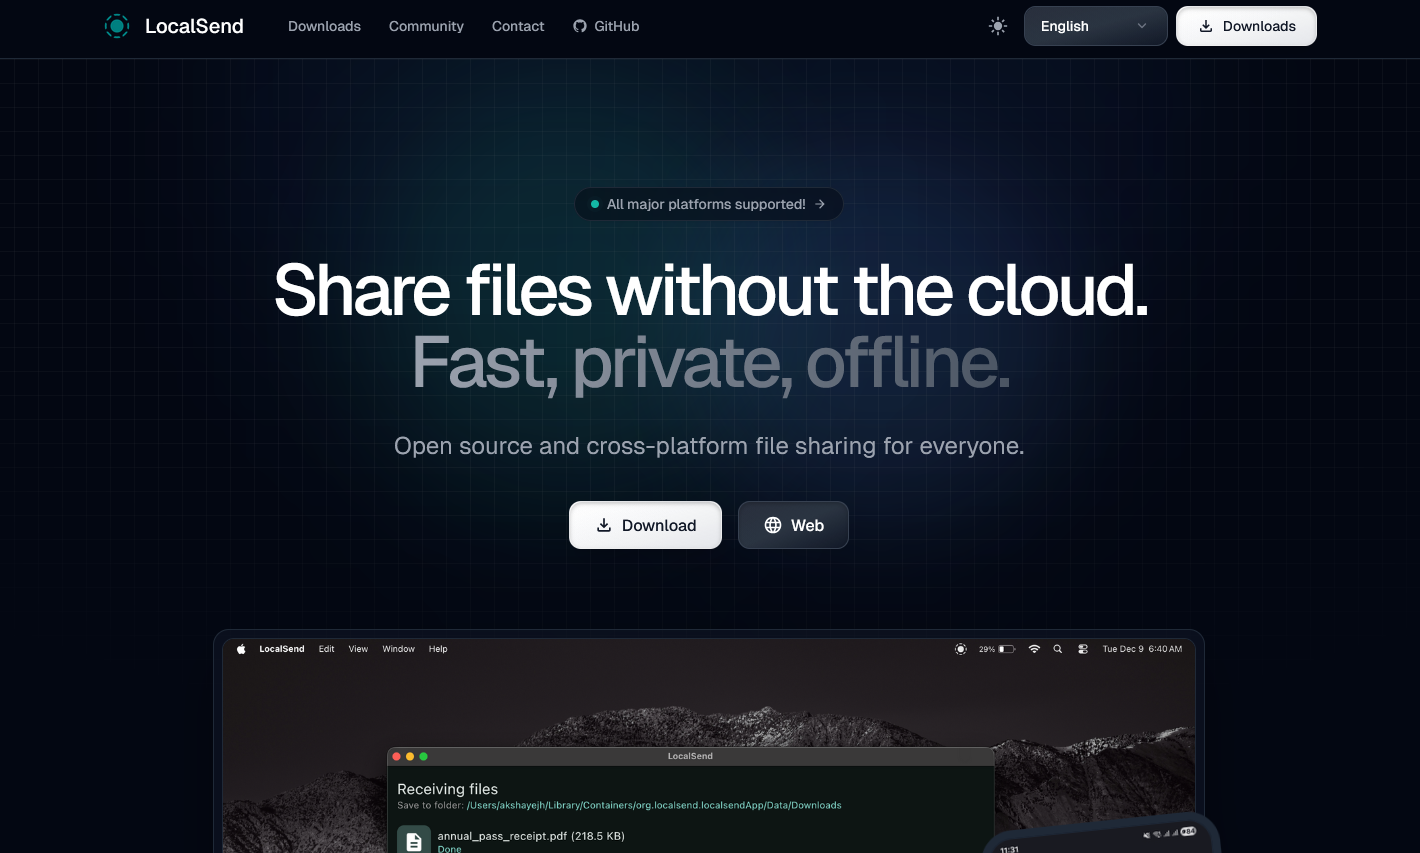Open the Edit menu in mockup

(327, 649)
